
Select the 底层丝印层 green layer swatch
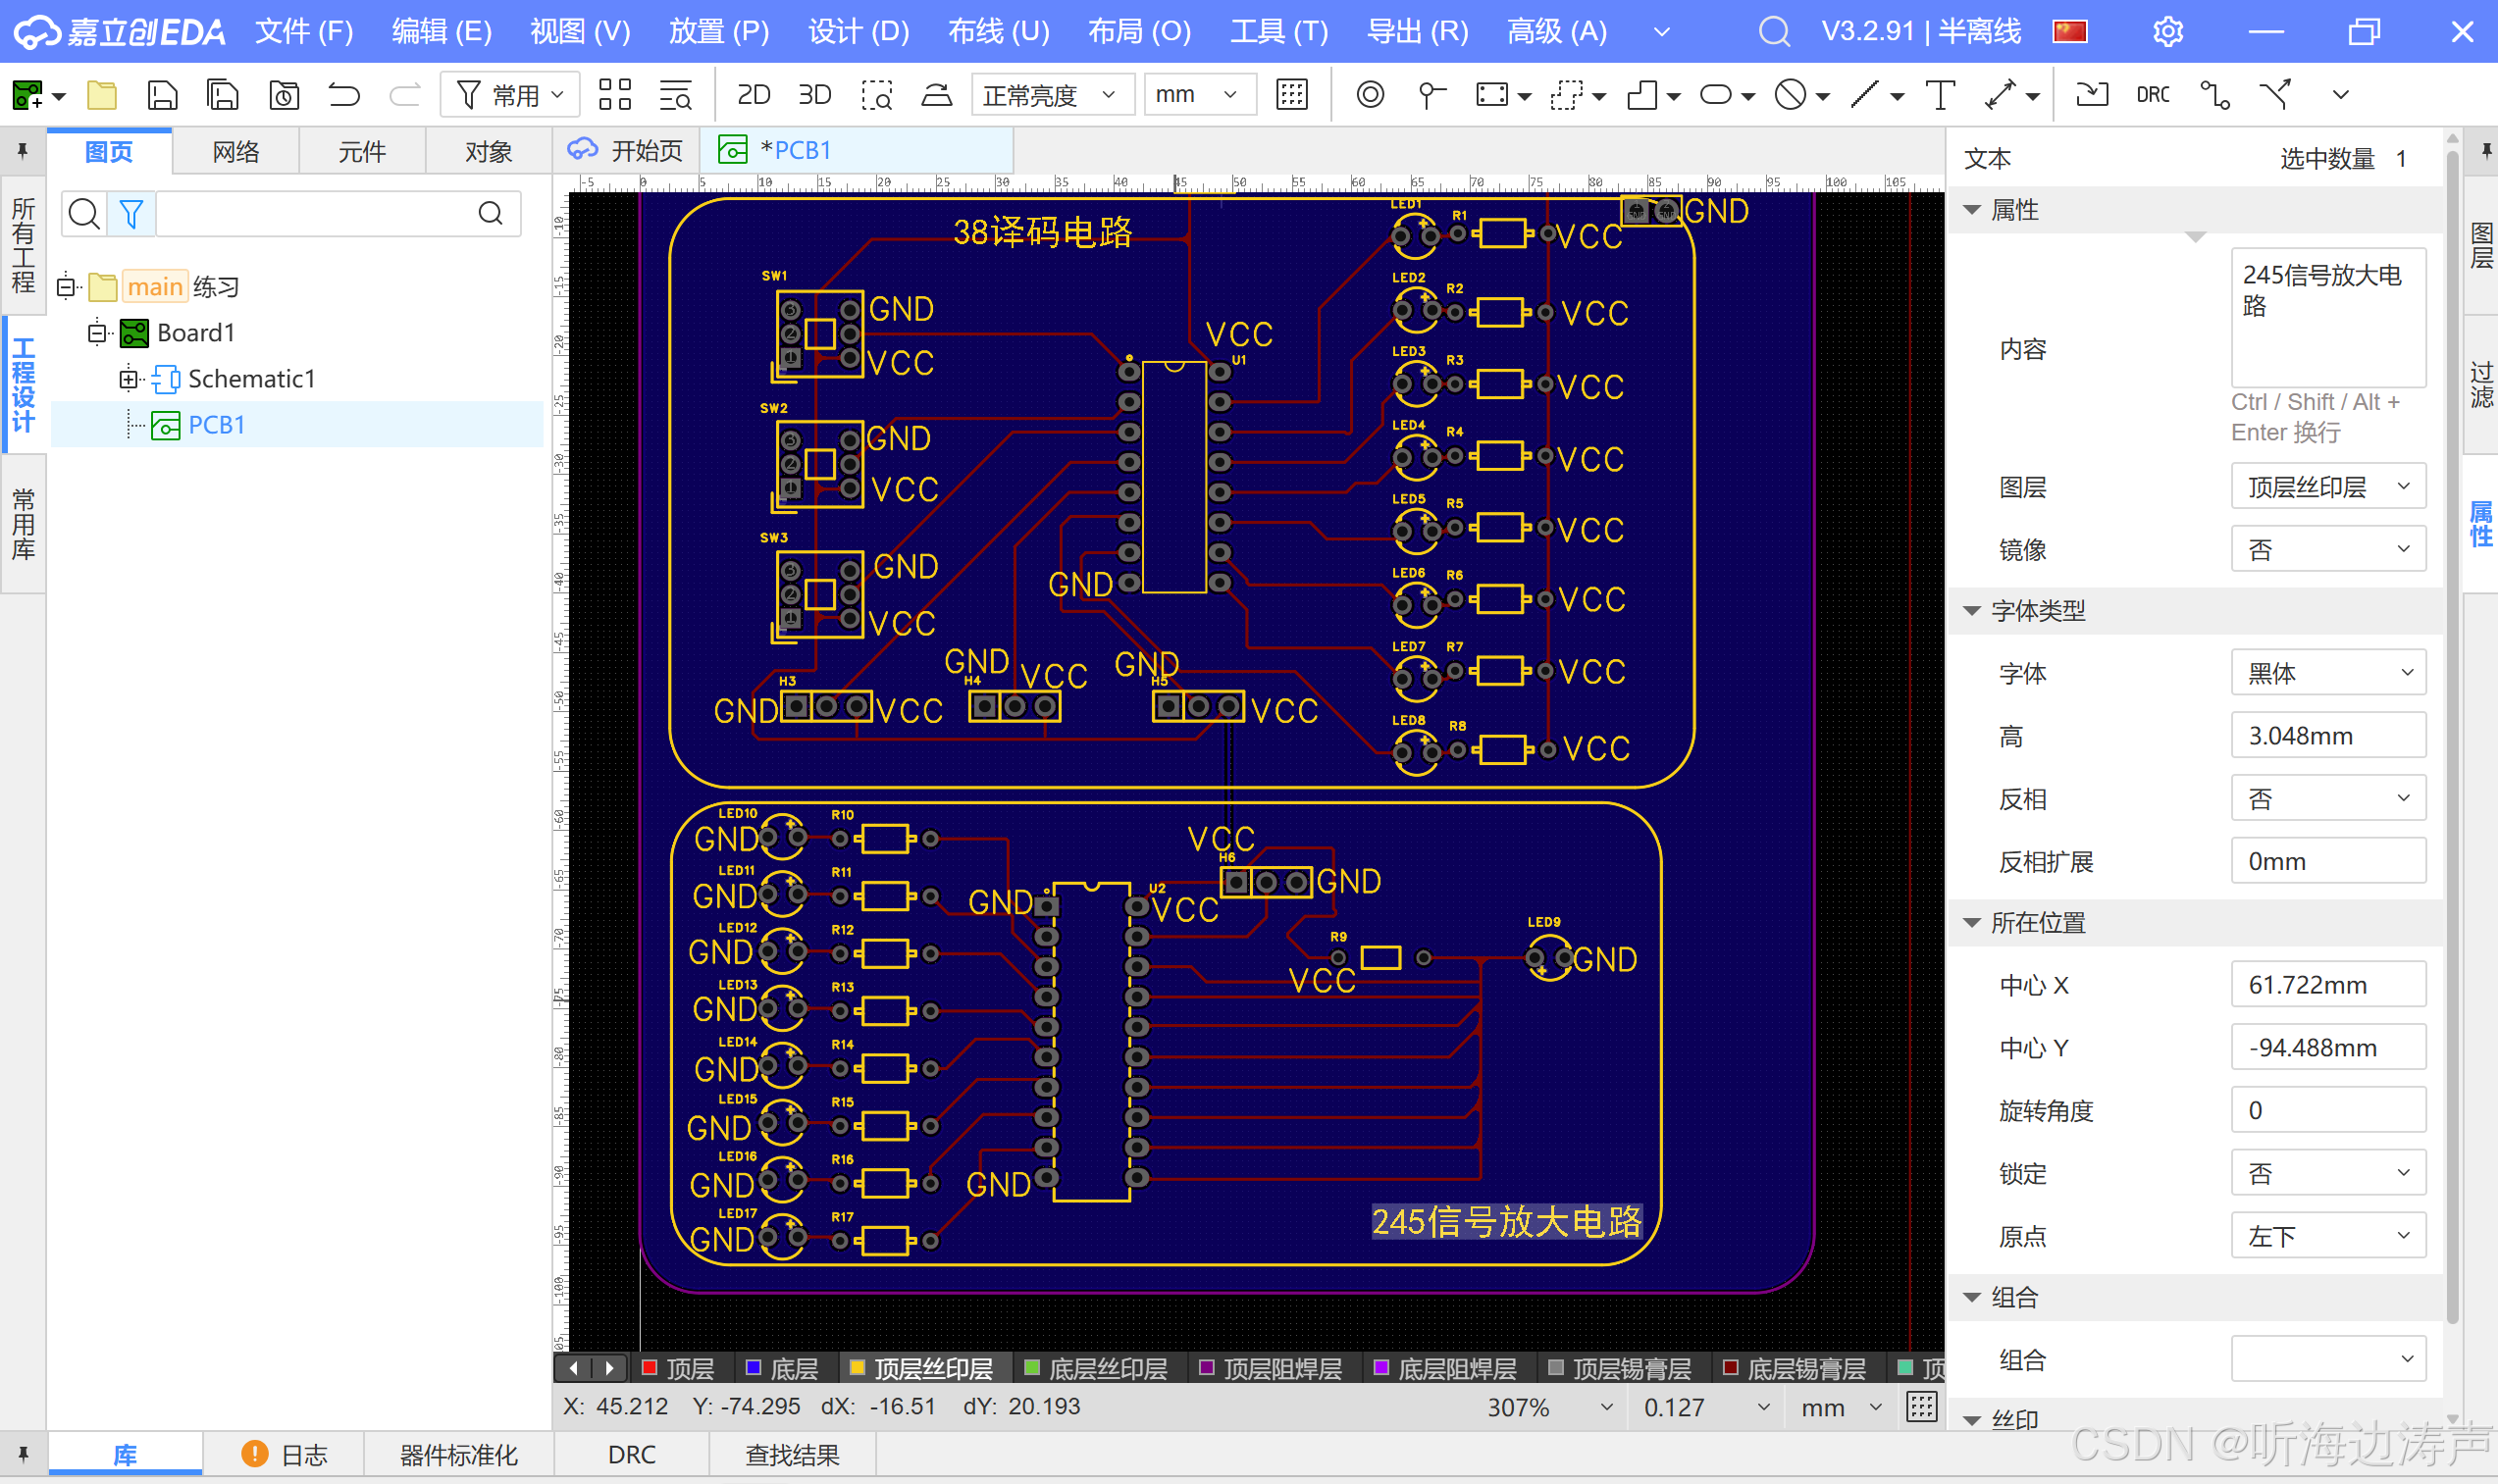tap(1032, 1367)
